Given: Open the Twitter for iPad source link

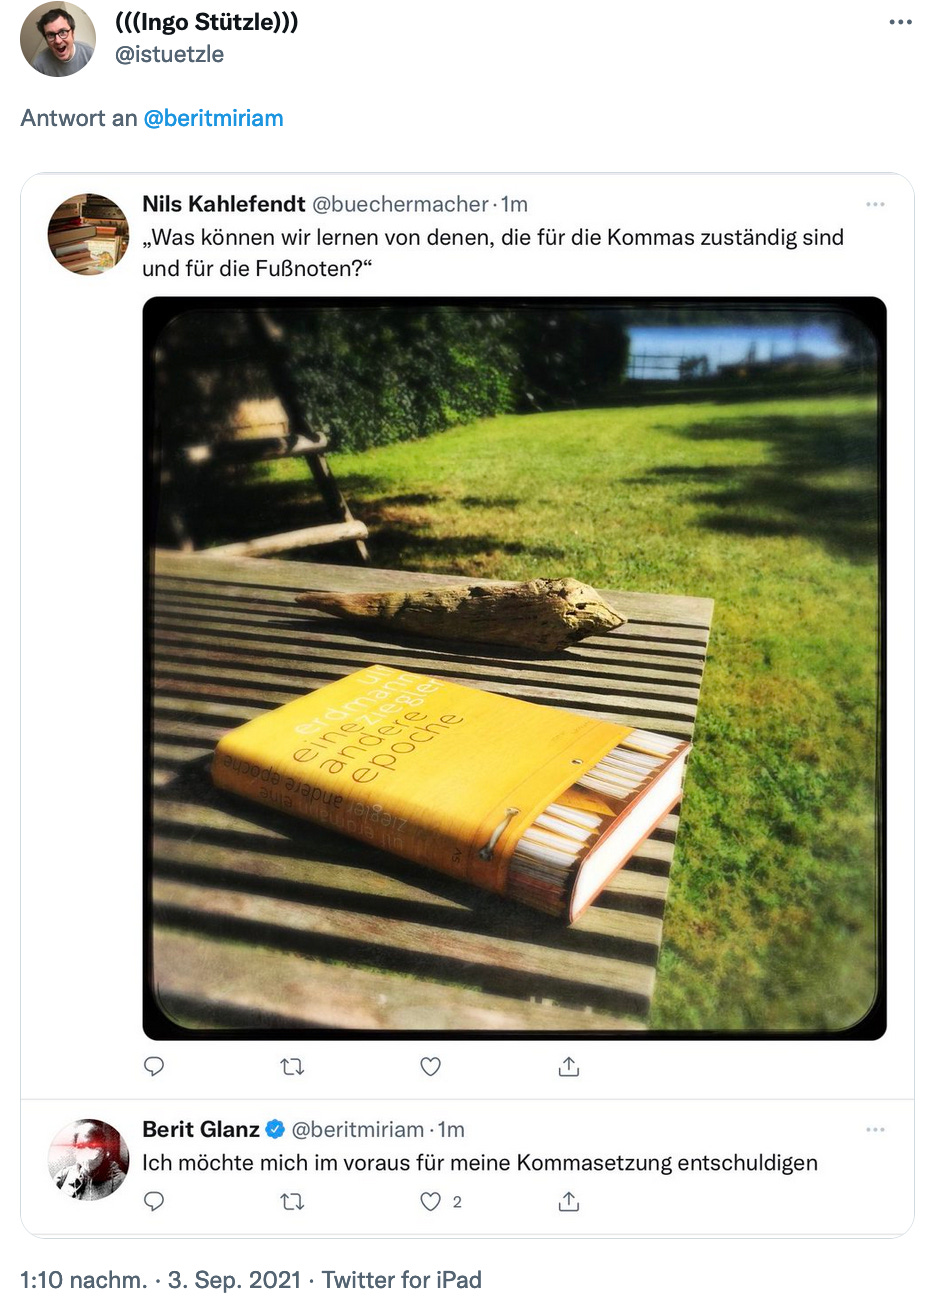Looking at the screenshot, I should [x=402, y=1280].
